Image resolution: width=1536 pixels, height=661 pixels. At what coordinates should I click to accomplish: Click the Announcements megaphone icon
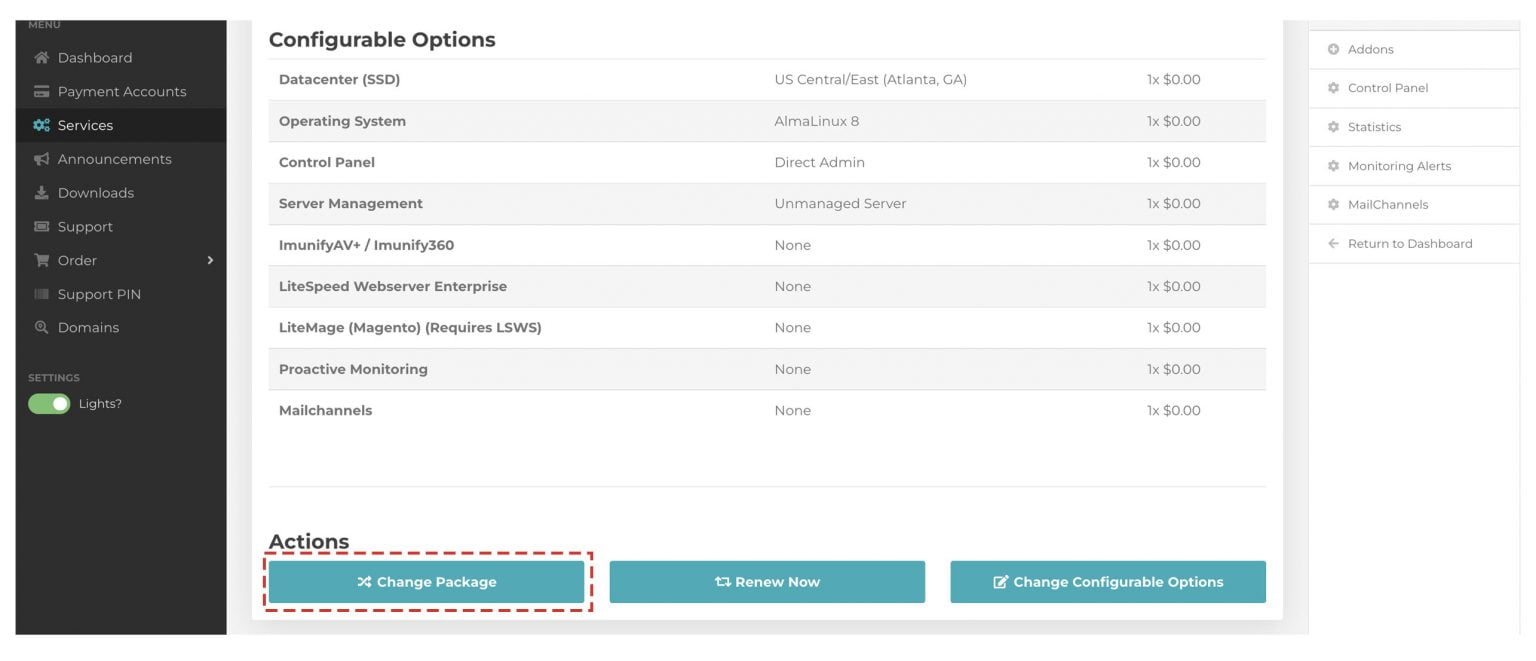pos(41,159)
